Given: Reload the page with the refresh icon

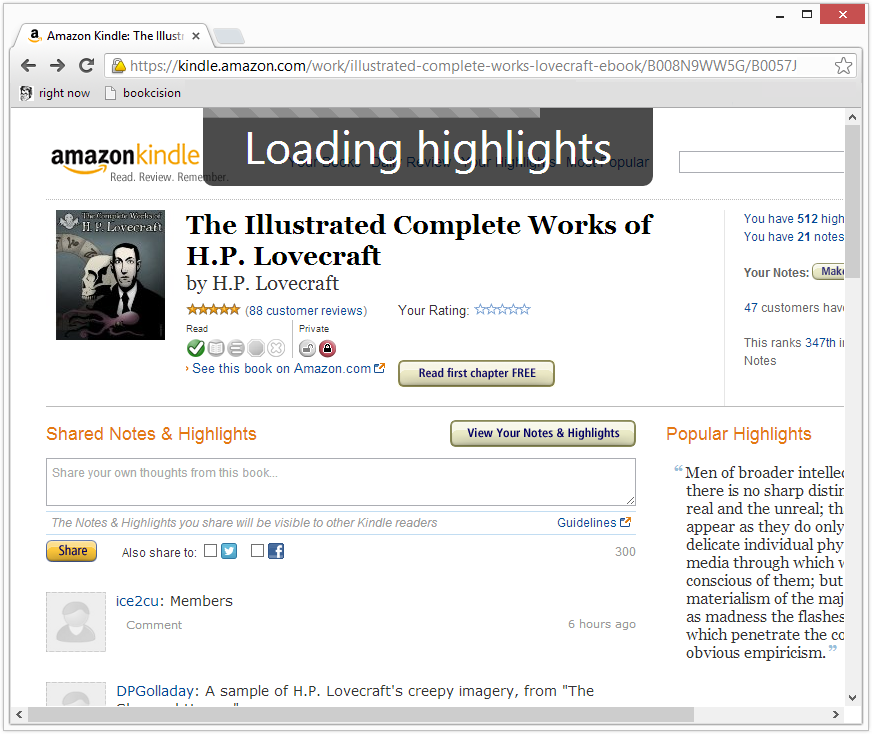Looking at the screenshot, I should tap(86, 66).
